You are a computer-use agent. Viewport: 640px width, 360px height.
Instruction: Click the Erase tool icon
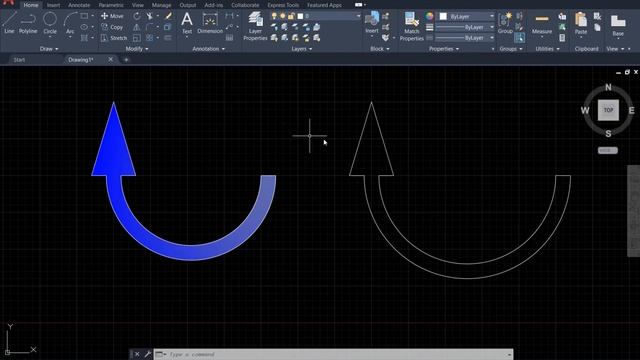[168, 16]
